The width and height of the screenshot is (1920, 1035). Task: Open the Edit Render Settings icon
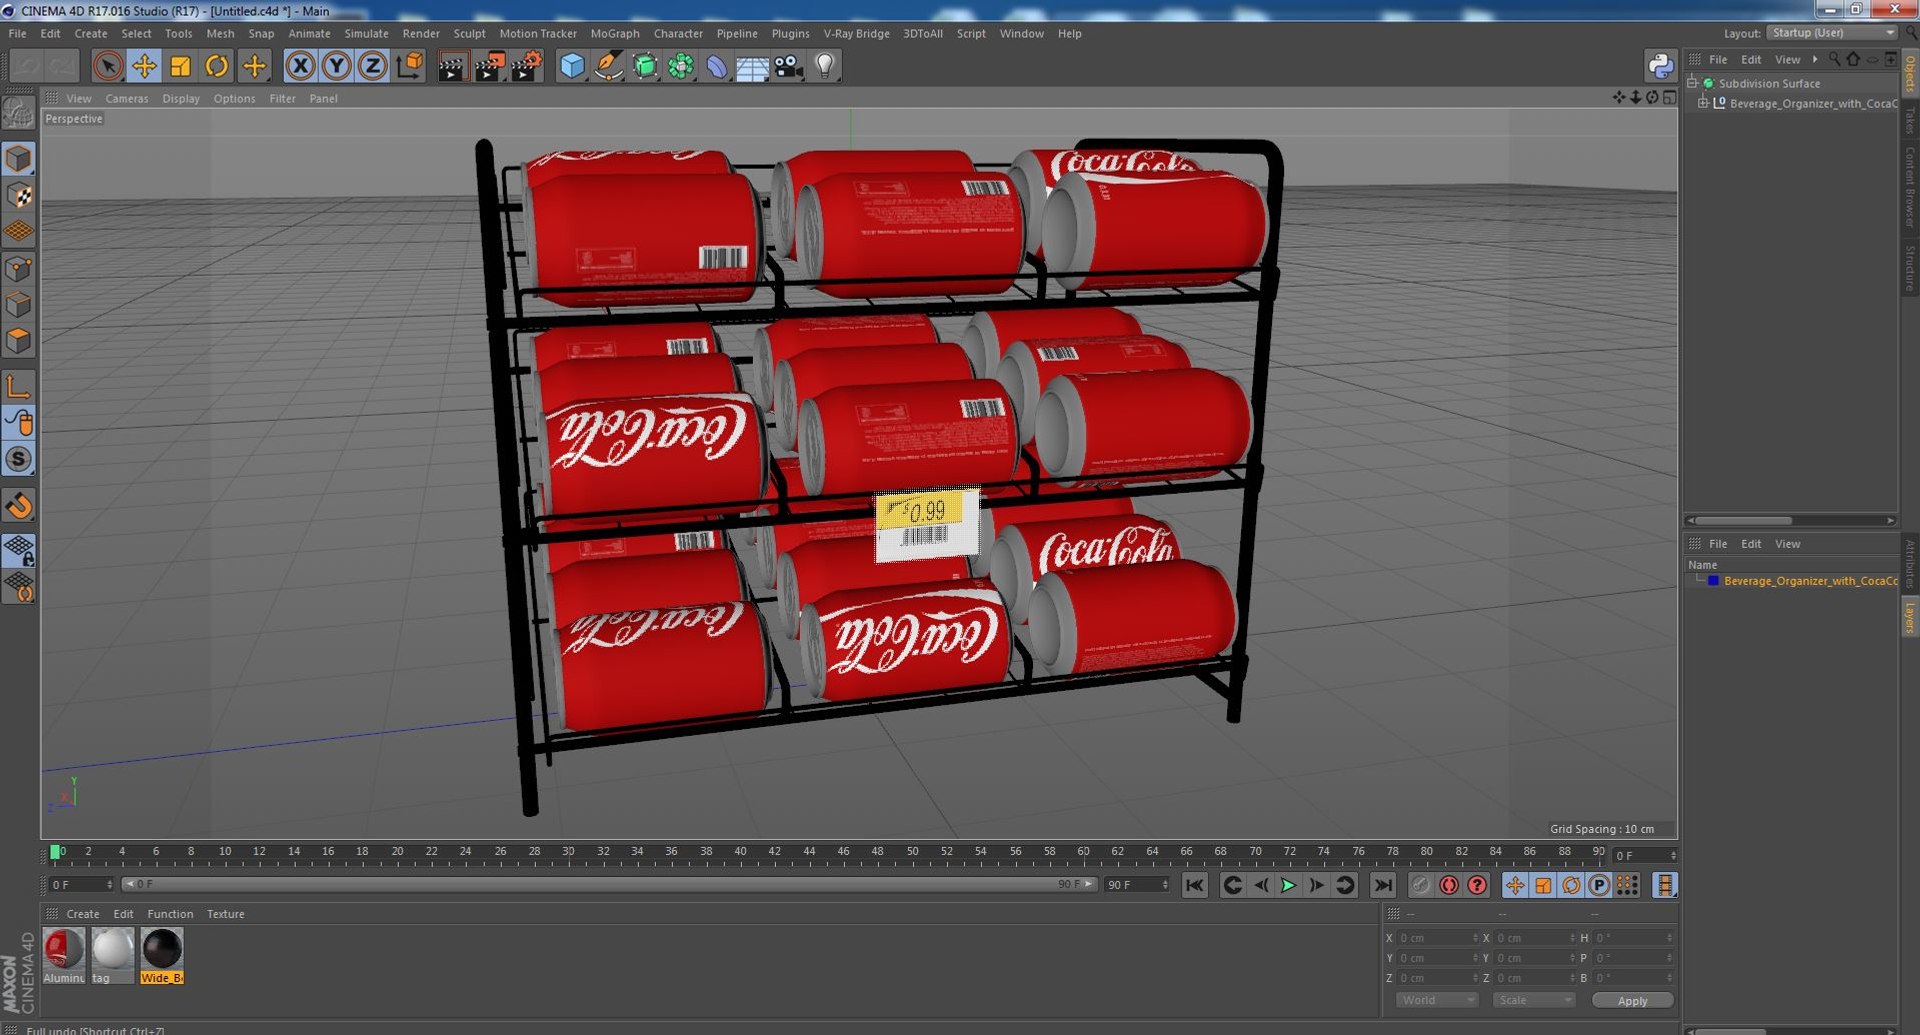coord(526,66)
